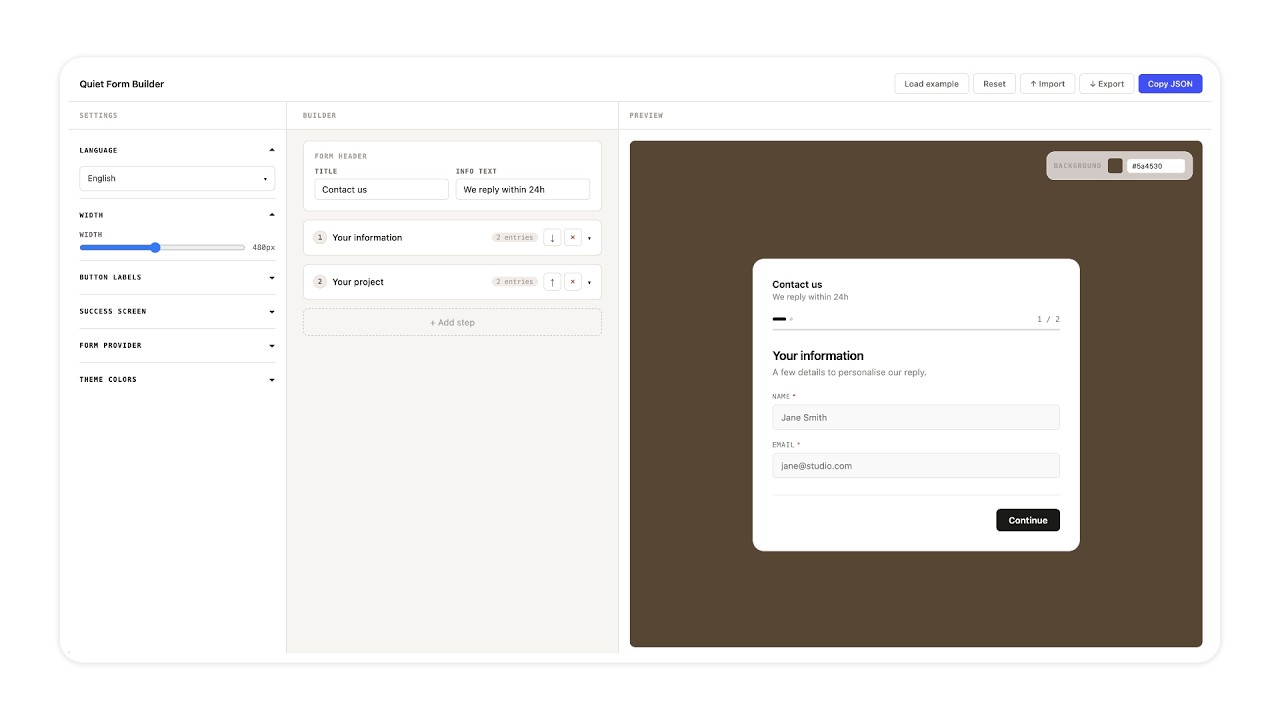Click the 'Quiet Form Builder' title
Screen dimensions: 1280x720
click(x=122, y=84)
